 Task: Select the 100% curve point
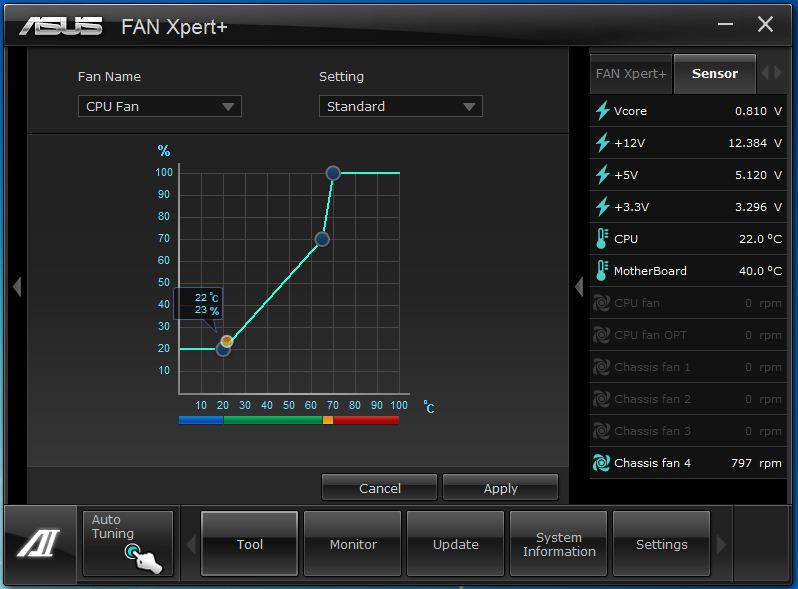(333, 173)
